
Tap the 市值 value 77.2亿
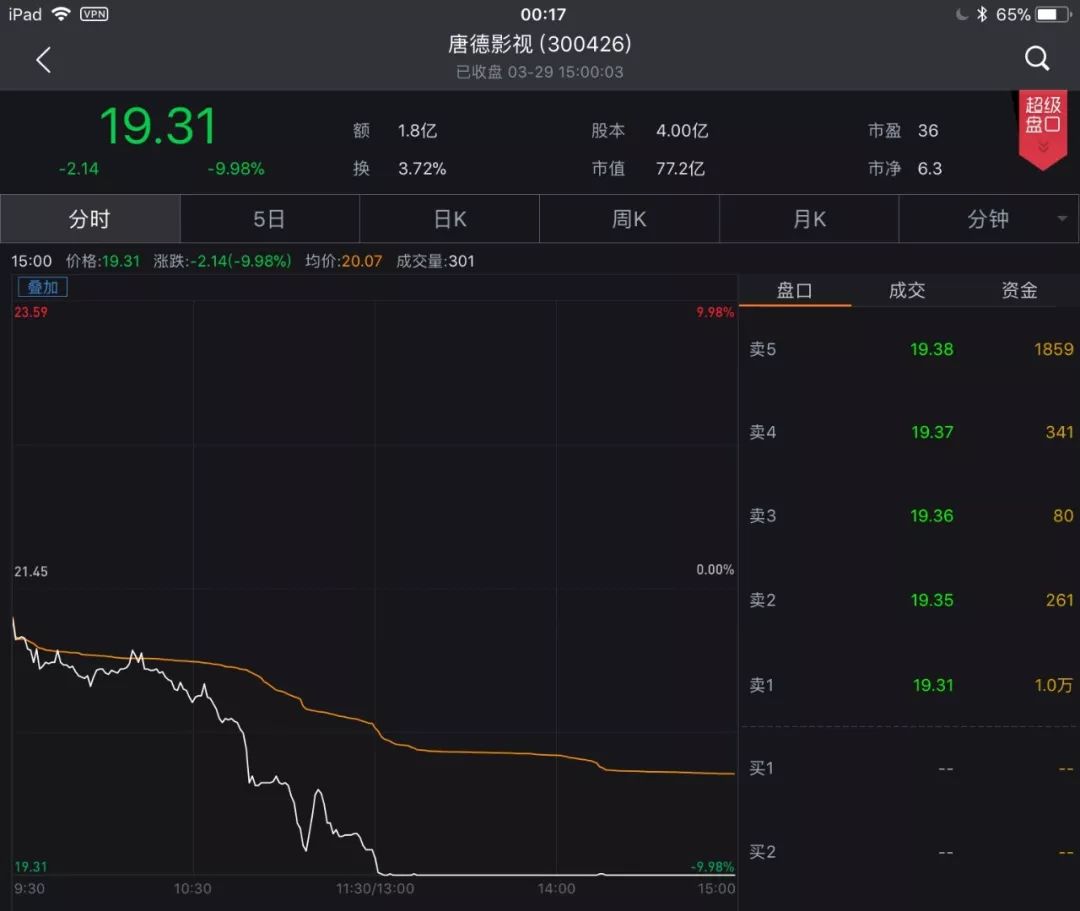tap(680, 169)
